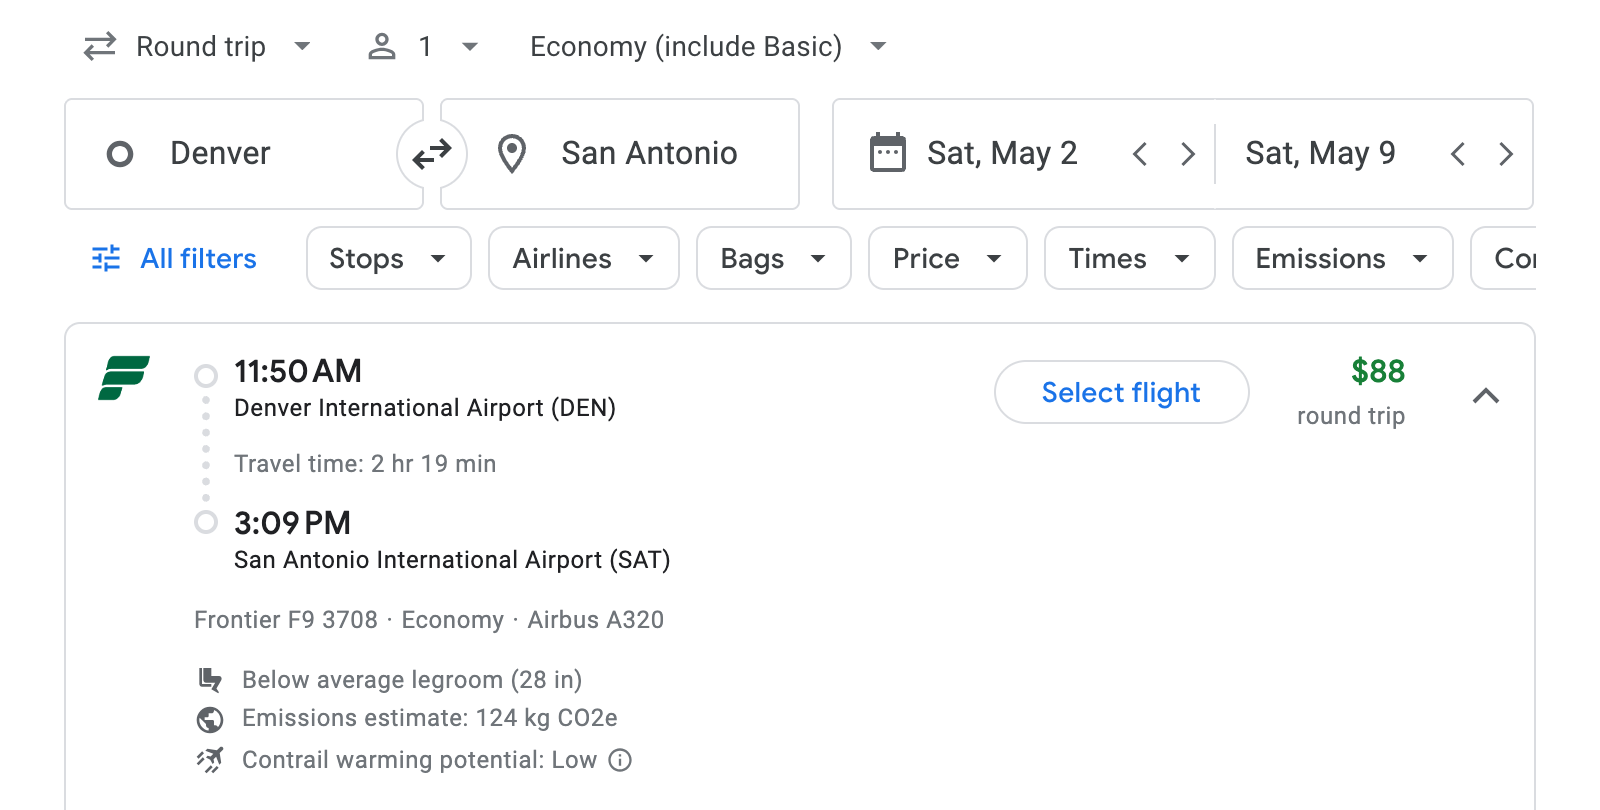Click the emissions estimate globe icon
Image resolution: width=1600 pixels, height=810 pixels.
(211, 718)
